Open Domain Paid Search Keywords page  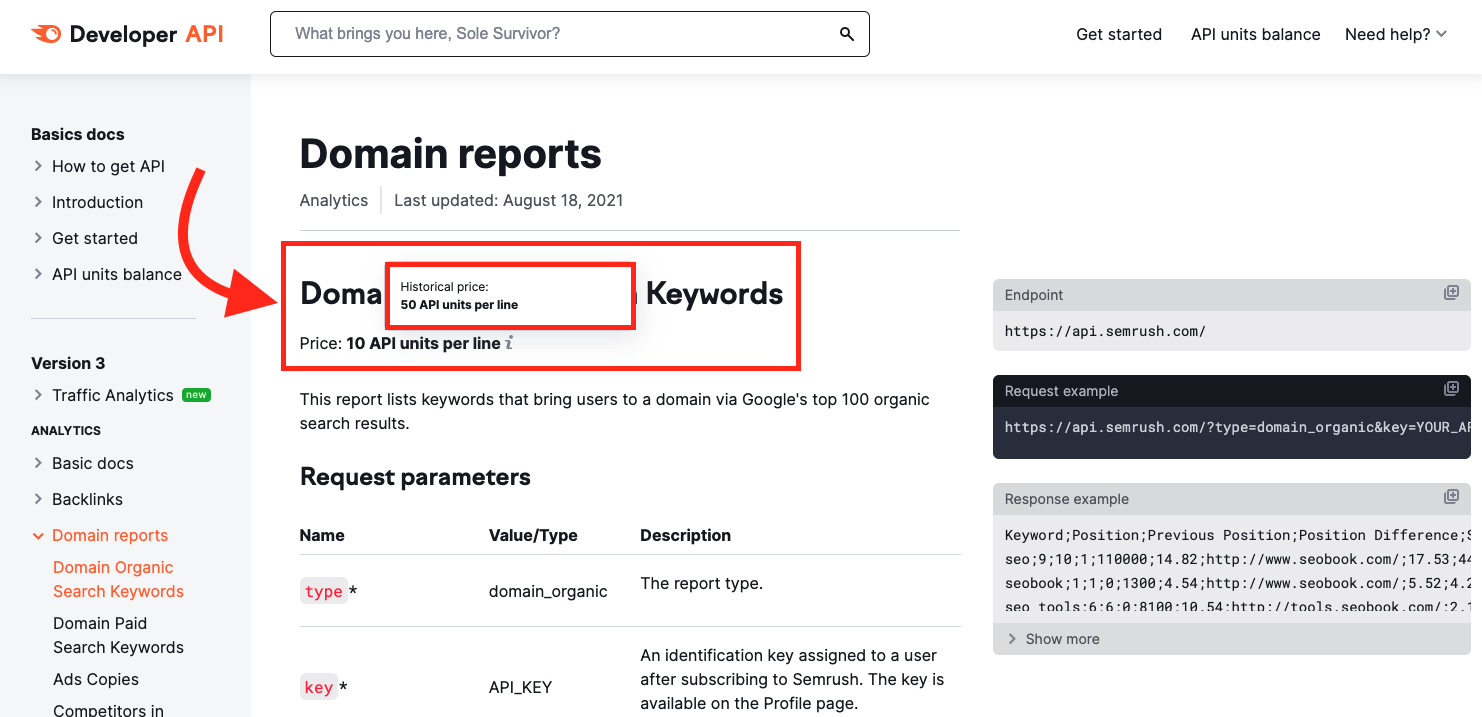pos(118,635)
